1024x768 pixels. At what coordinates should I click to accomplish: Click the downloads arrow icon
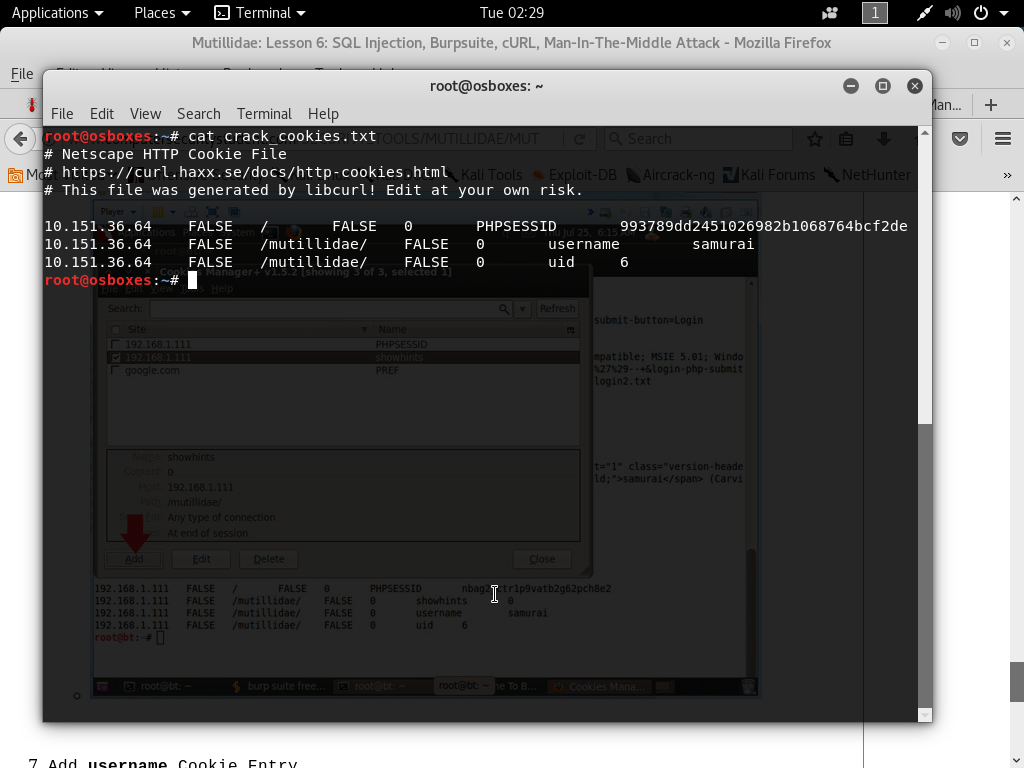point(883,139)
